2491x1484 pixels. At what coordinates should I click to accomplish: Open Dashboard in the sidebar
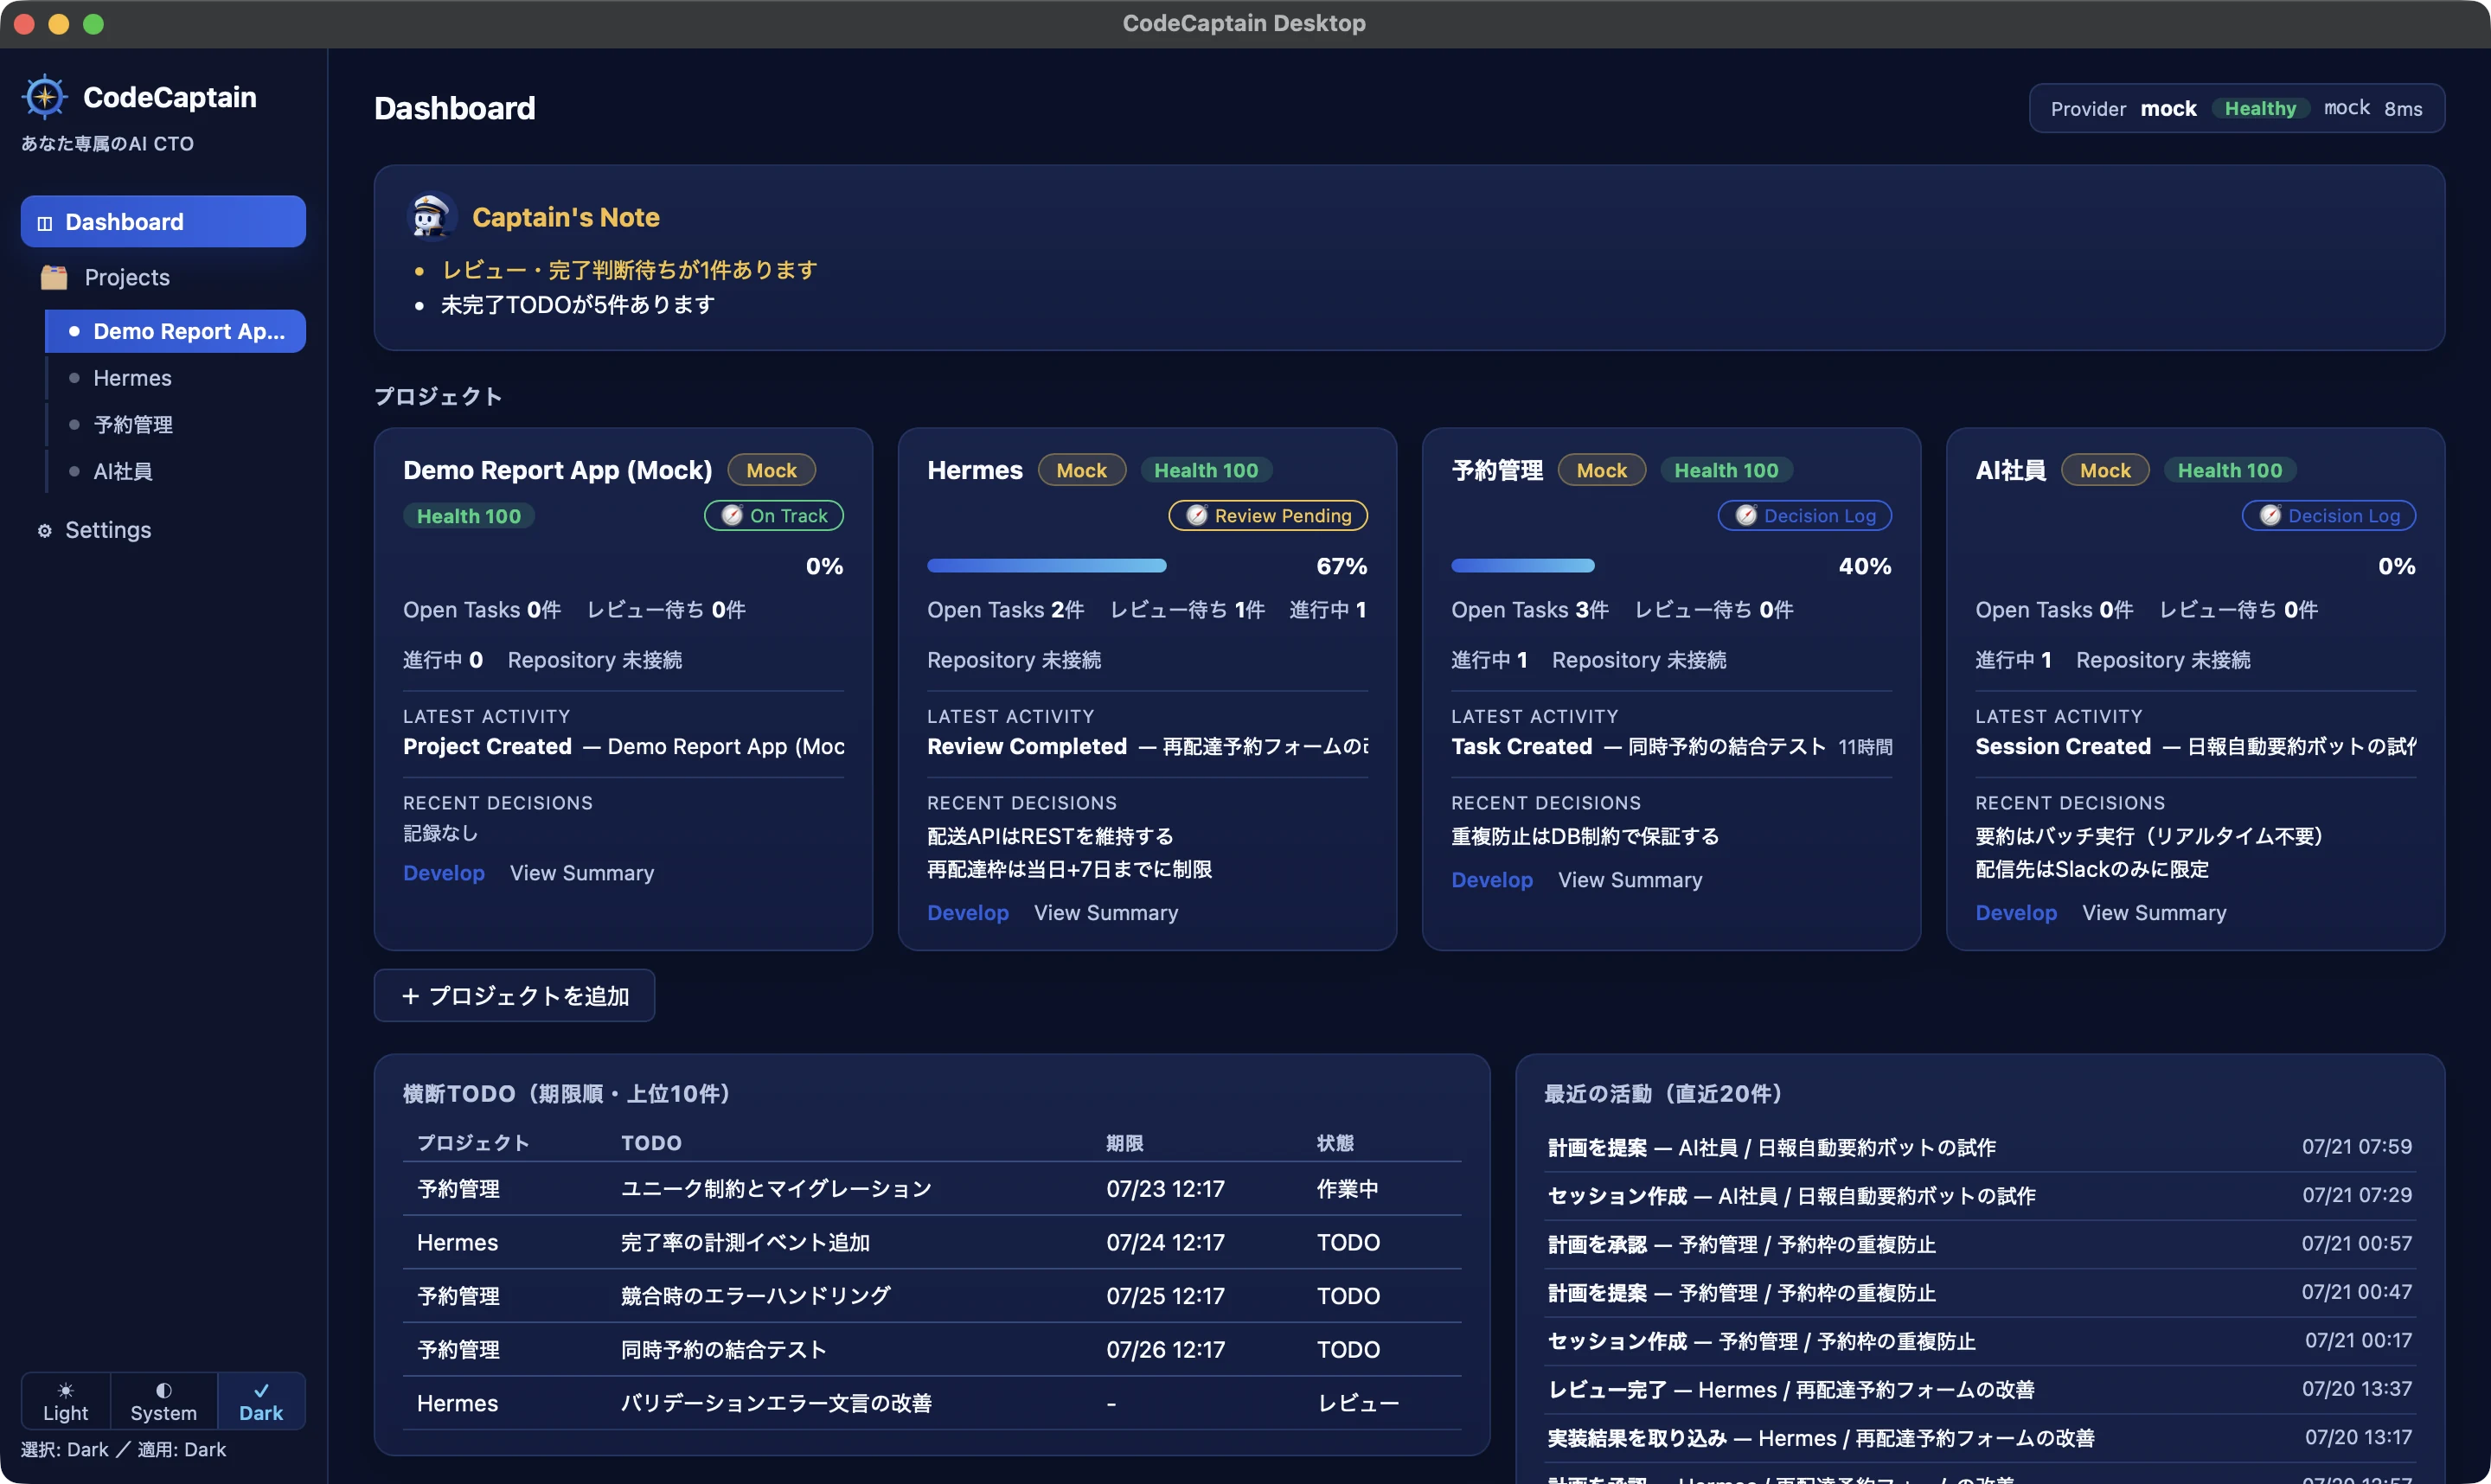point(163,221)
